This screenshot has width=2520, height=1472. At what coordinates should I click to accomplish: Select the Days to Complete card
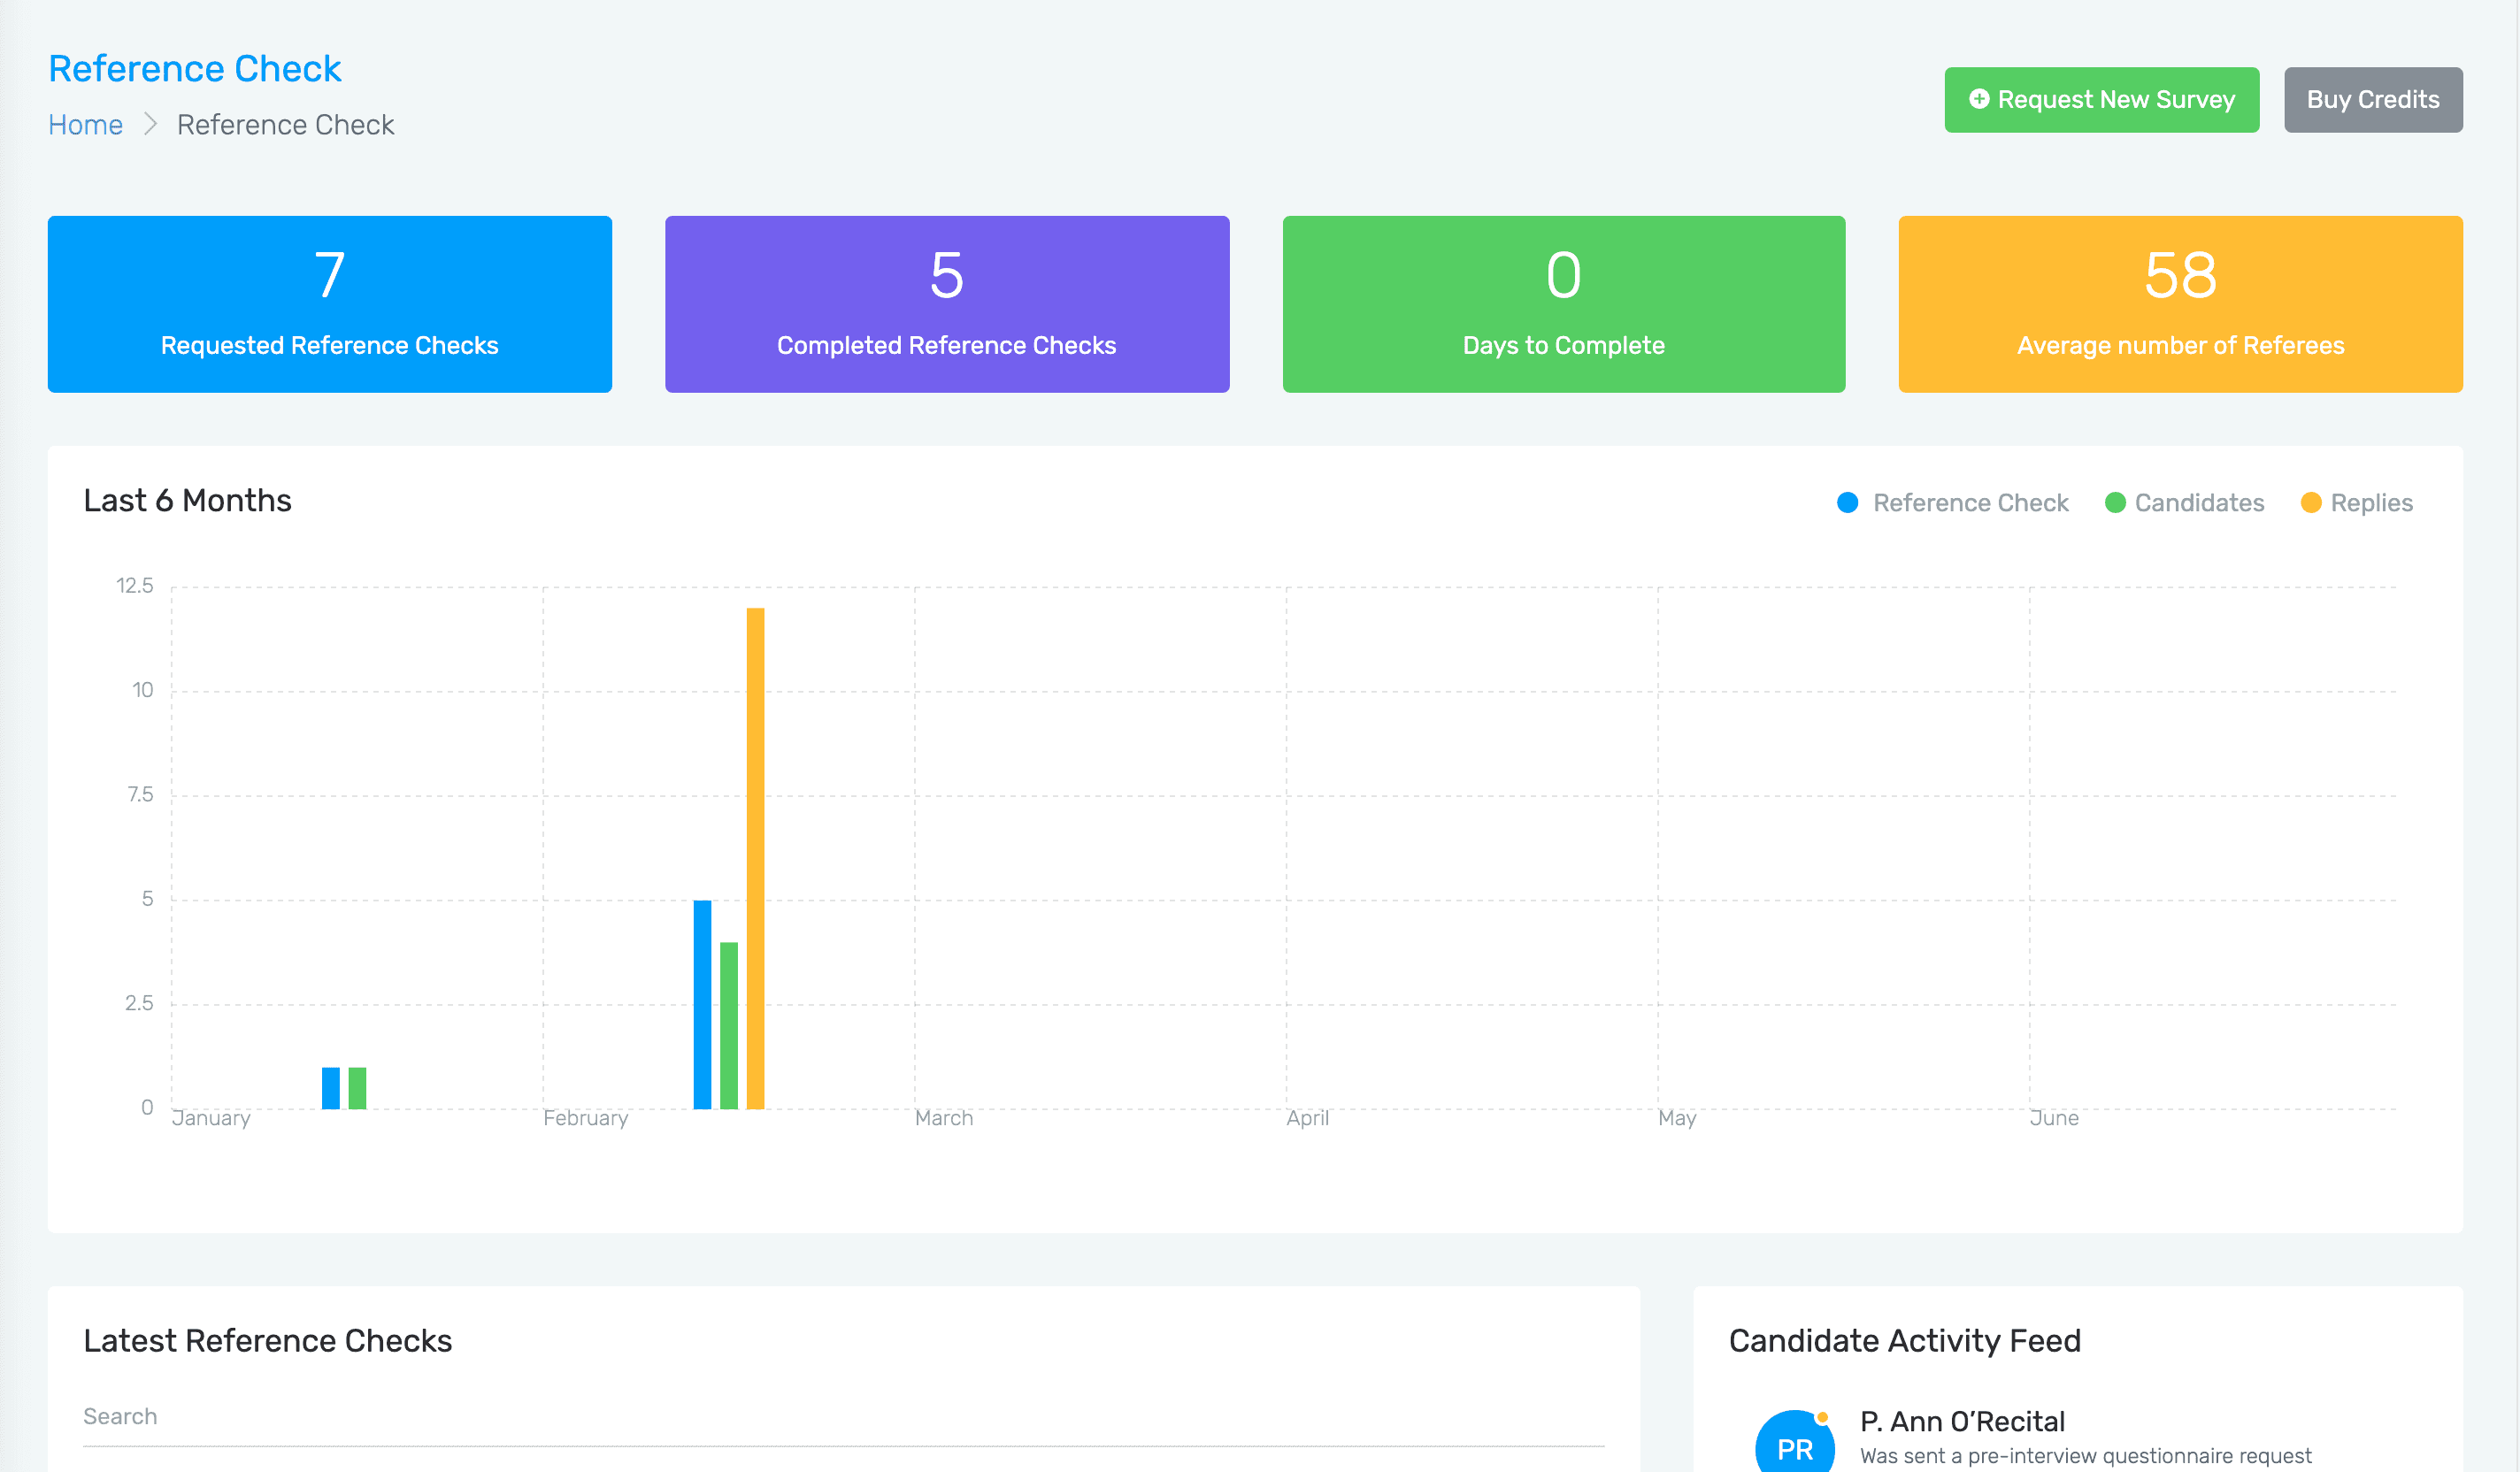tap(1563, 304)
